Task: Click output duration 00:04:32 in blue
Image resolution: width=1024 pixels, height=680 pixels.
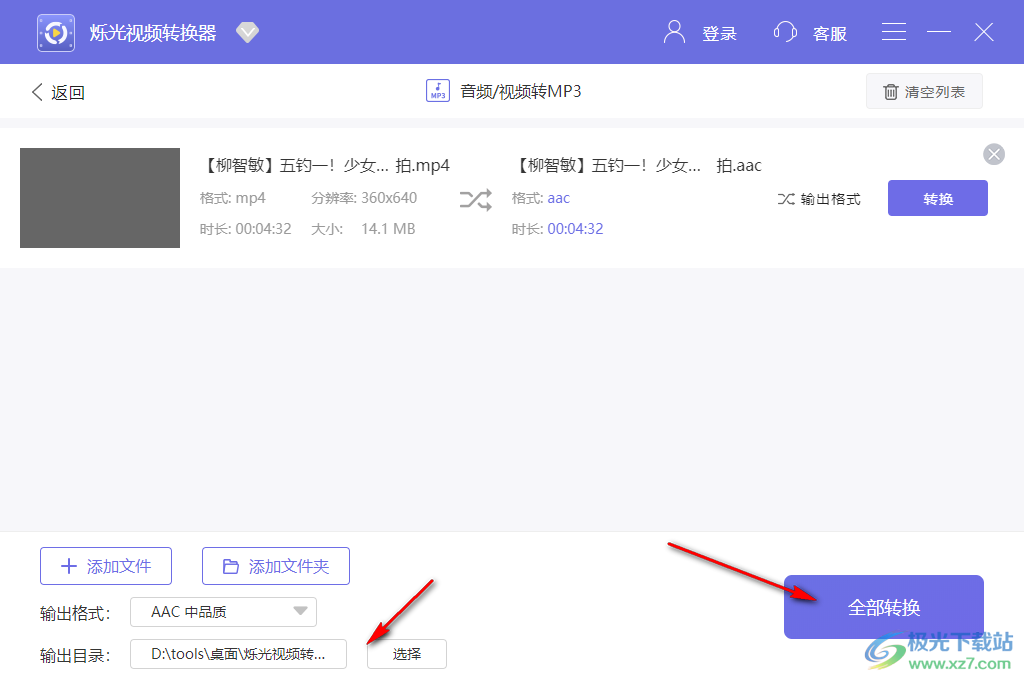Action: click(575, 229)
